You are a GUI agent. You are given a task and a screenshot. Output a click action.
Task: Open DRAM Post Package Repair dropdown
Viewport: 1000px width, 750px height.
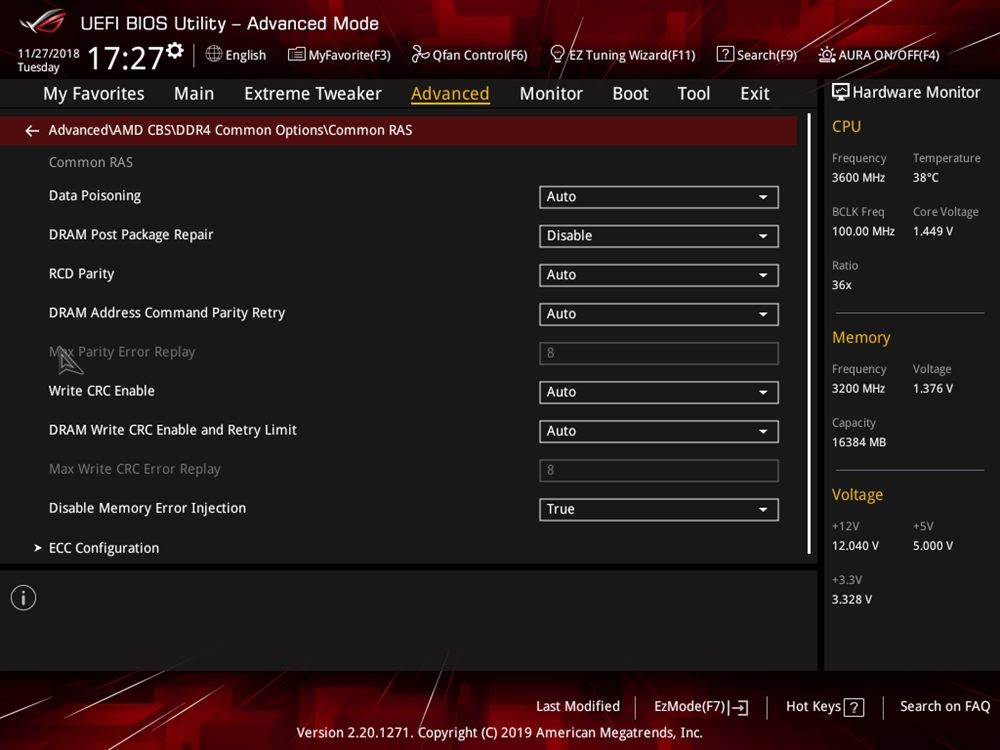[658, 236]
